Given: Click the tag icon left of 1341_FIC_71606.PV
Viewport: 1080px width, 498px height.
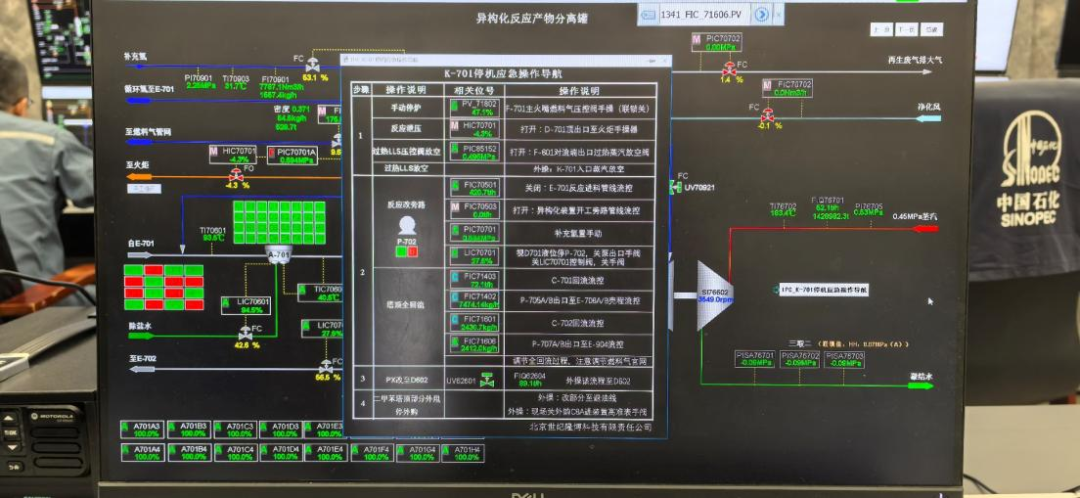Looking at the screenshot, I should 648,14.
